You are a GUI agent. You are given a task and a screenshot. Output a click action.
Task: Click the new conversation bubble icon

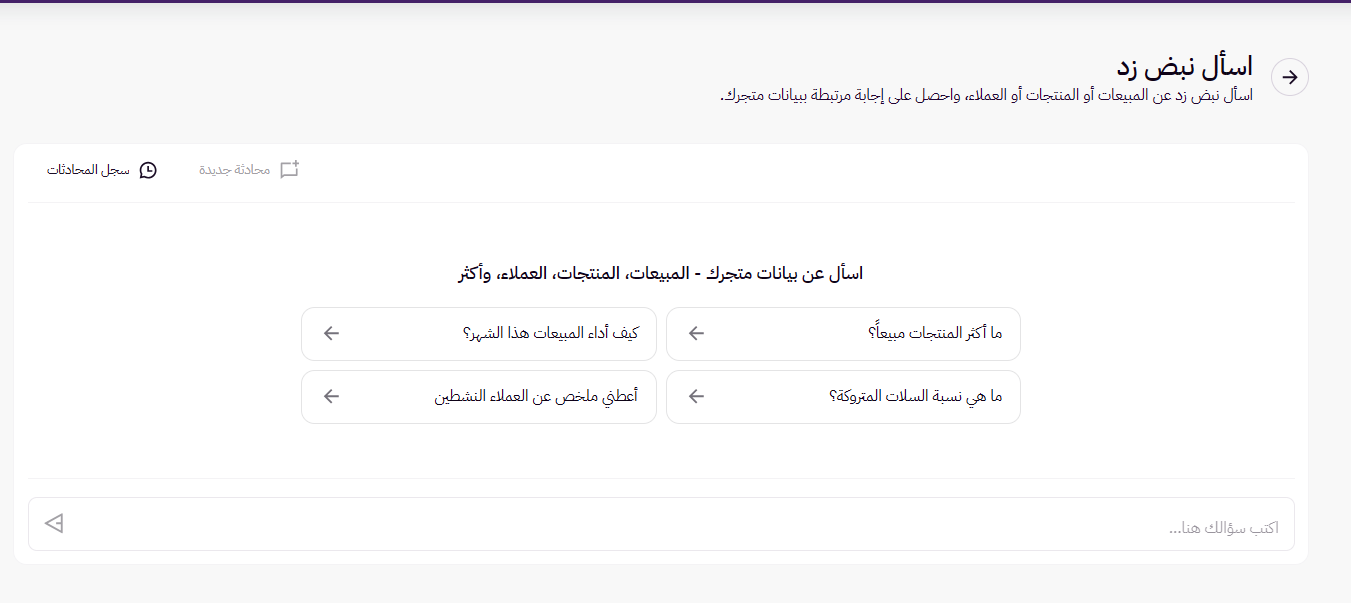point(290,170)
